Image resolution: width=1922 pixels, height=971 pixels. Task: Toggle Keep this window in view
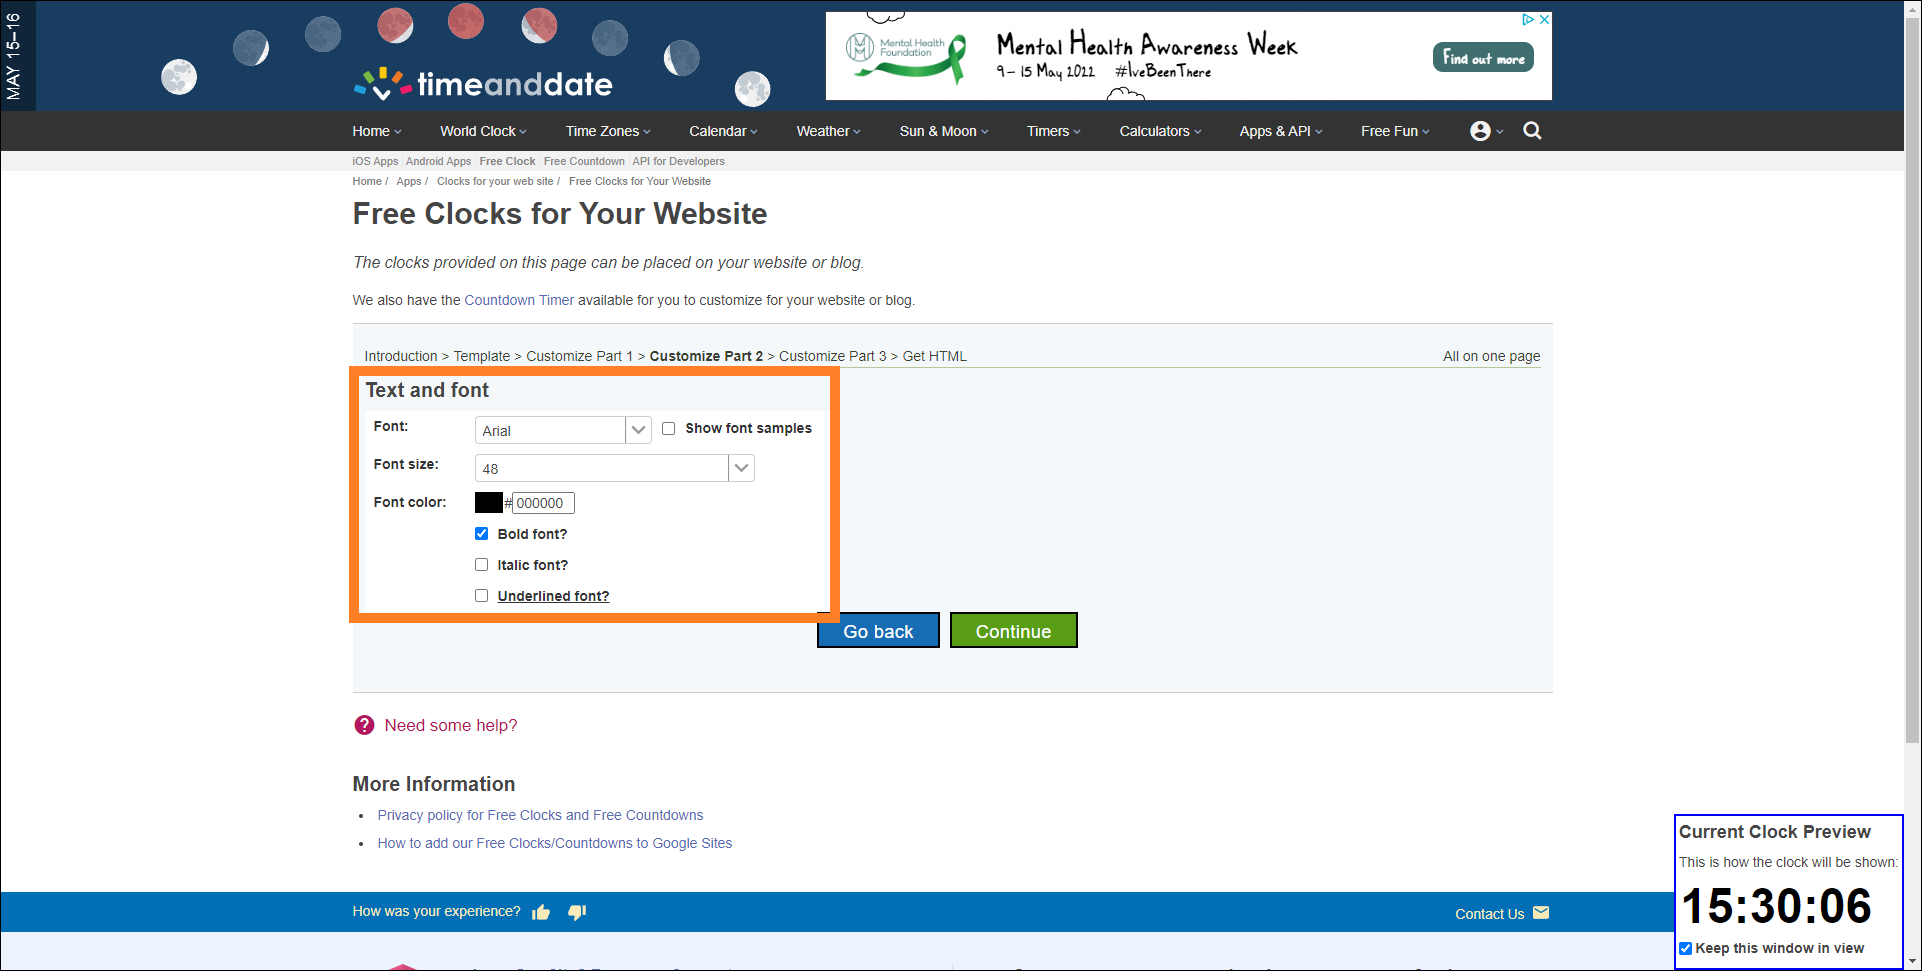point(1686,948)
